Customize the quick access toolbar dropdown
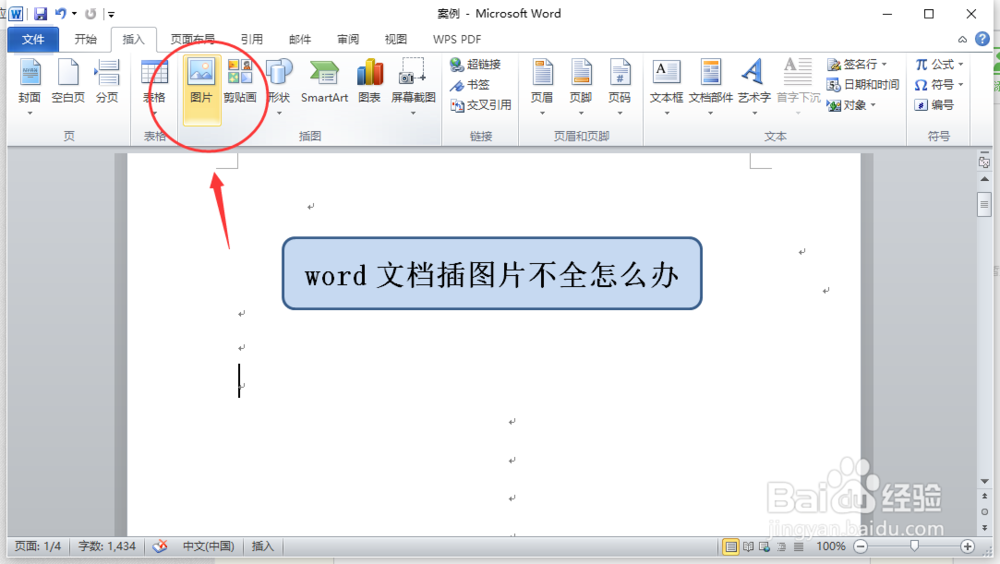 pyautogui.click(x=111, y=14)
